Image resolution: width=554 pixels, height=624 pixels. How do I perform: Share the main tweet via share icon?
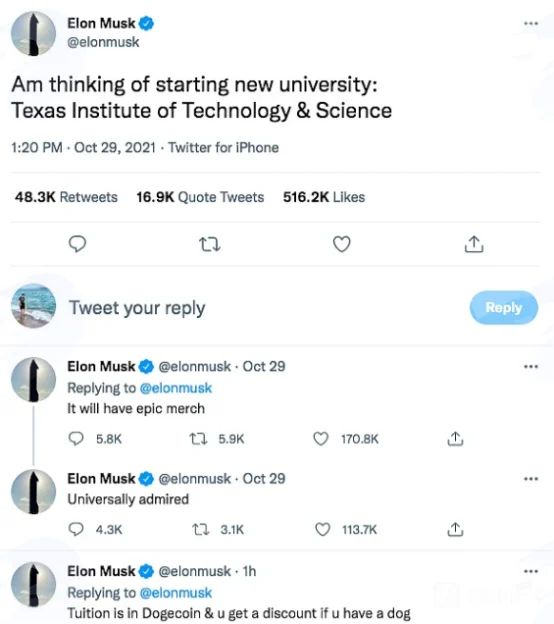tap(474, 244)
